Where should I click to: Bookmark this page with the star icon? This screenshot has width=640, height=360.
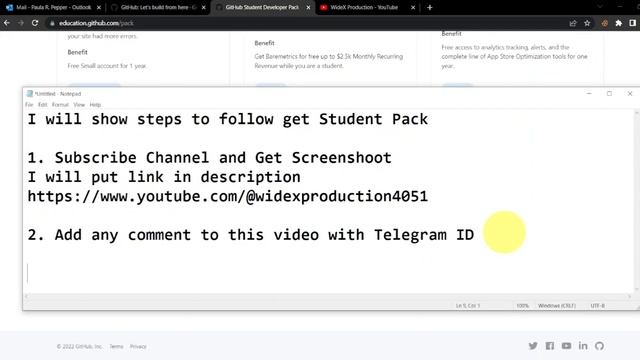tap(587, 23)
